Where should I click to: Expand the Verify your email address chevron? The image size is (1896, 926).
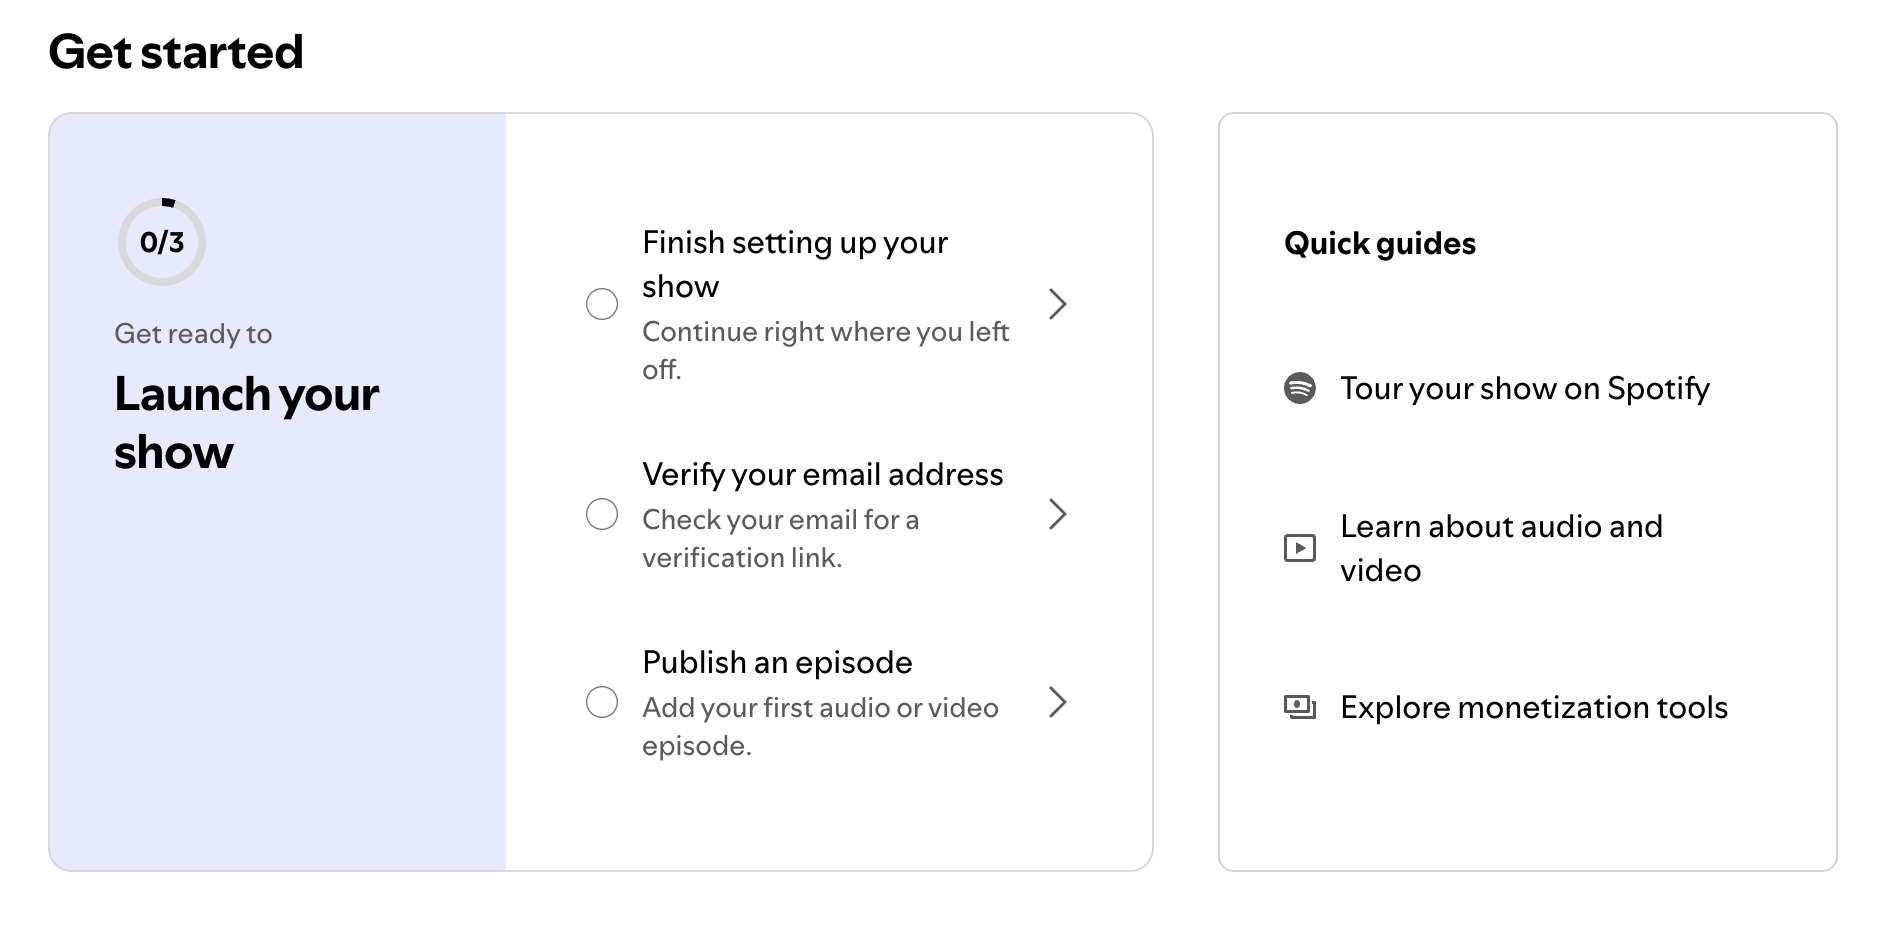coord(1057,515)
